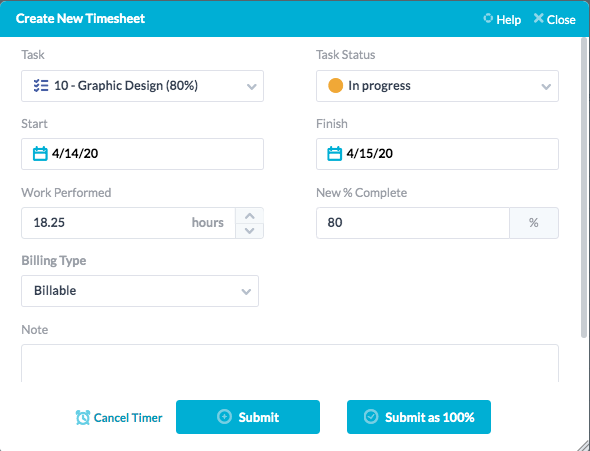The width and height of the screenshot is (590, 451).
Task: Click the Submit button
Action: coord(248,417)
